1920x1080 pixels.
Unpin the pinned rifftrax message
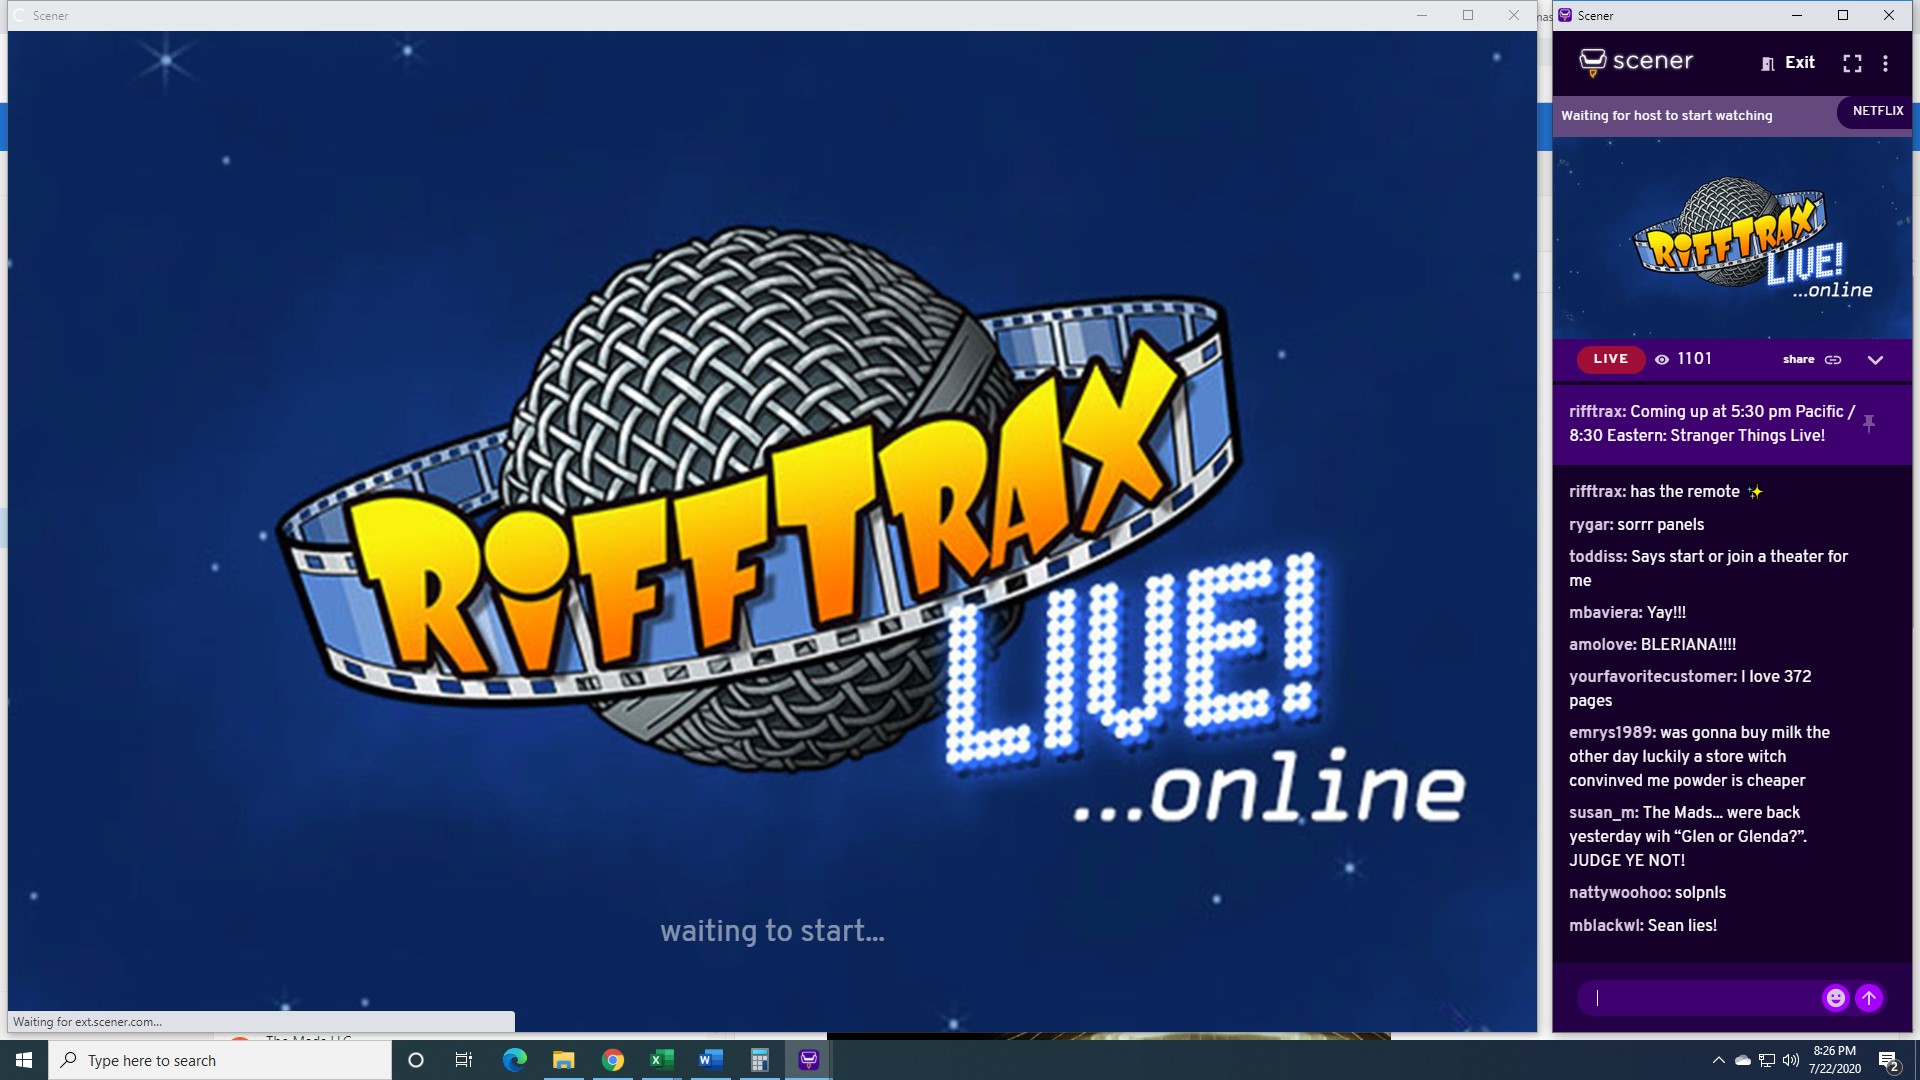pos(1868,423)
